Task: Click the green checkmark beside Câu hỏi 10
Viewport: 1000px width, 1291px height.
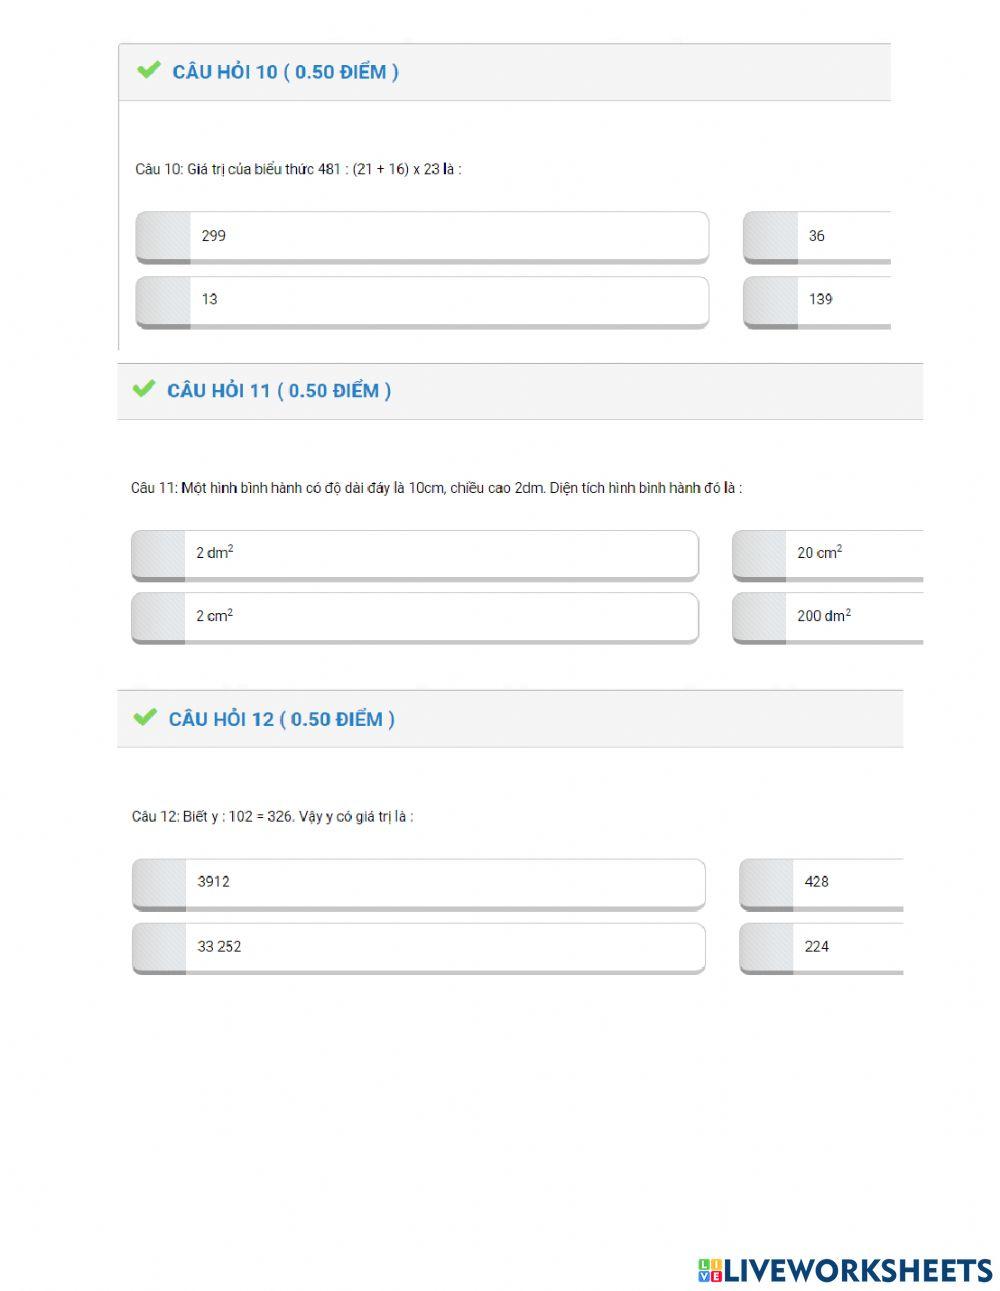Action: click(x=149, y=70)
